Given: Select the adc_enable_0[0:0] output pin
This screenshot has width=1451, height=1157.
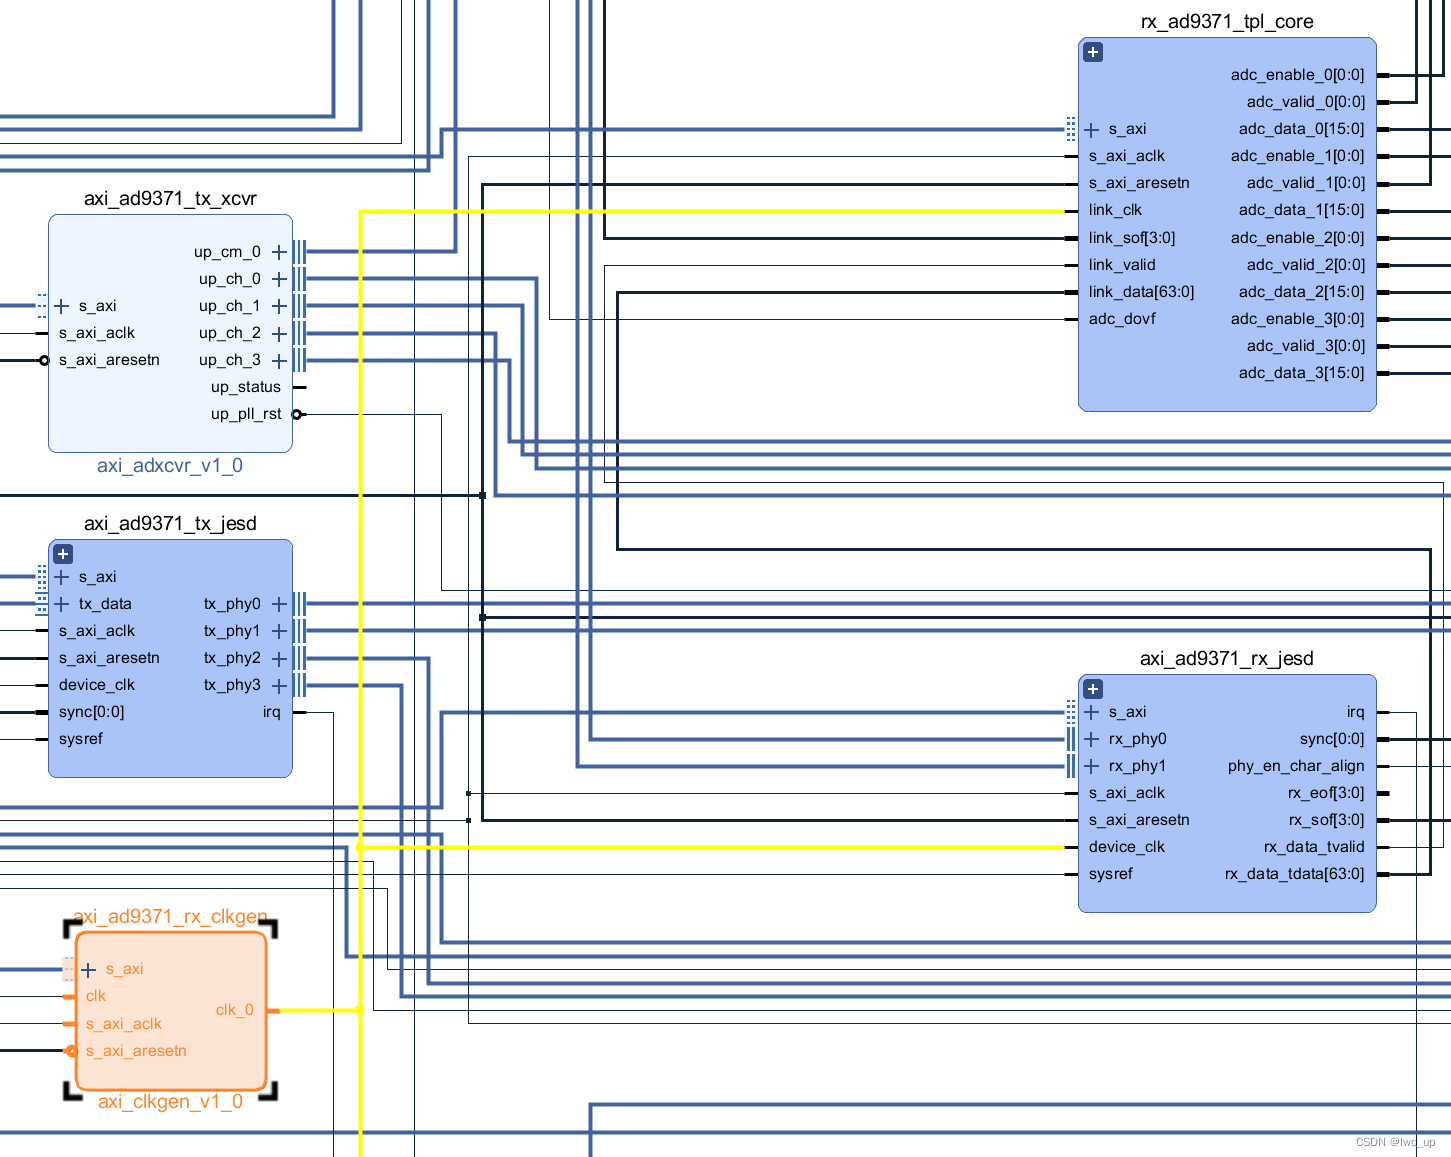Looking at the screenshot, I should [1297, 75].
